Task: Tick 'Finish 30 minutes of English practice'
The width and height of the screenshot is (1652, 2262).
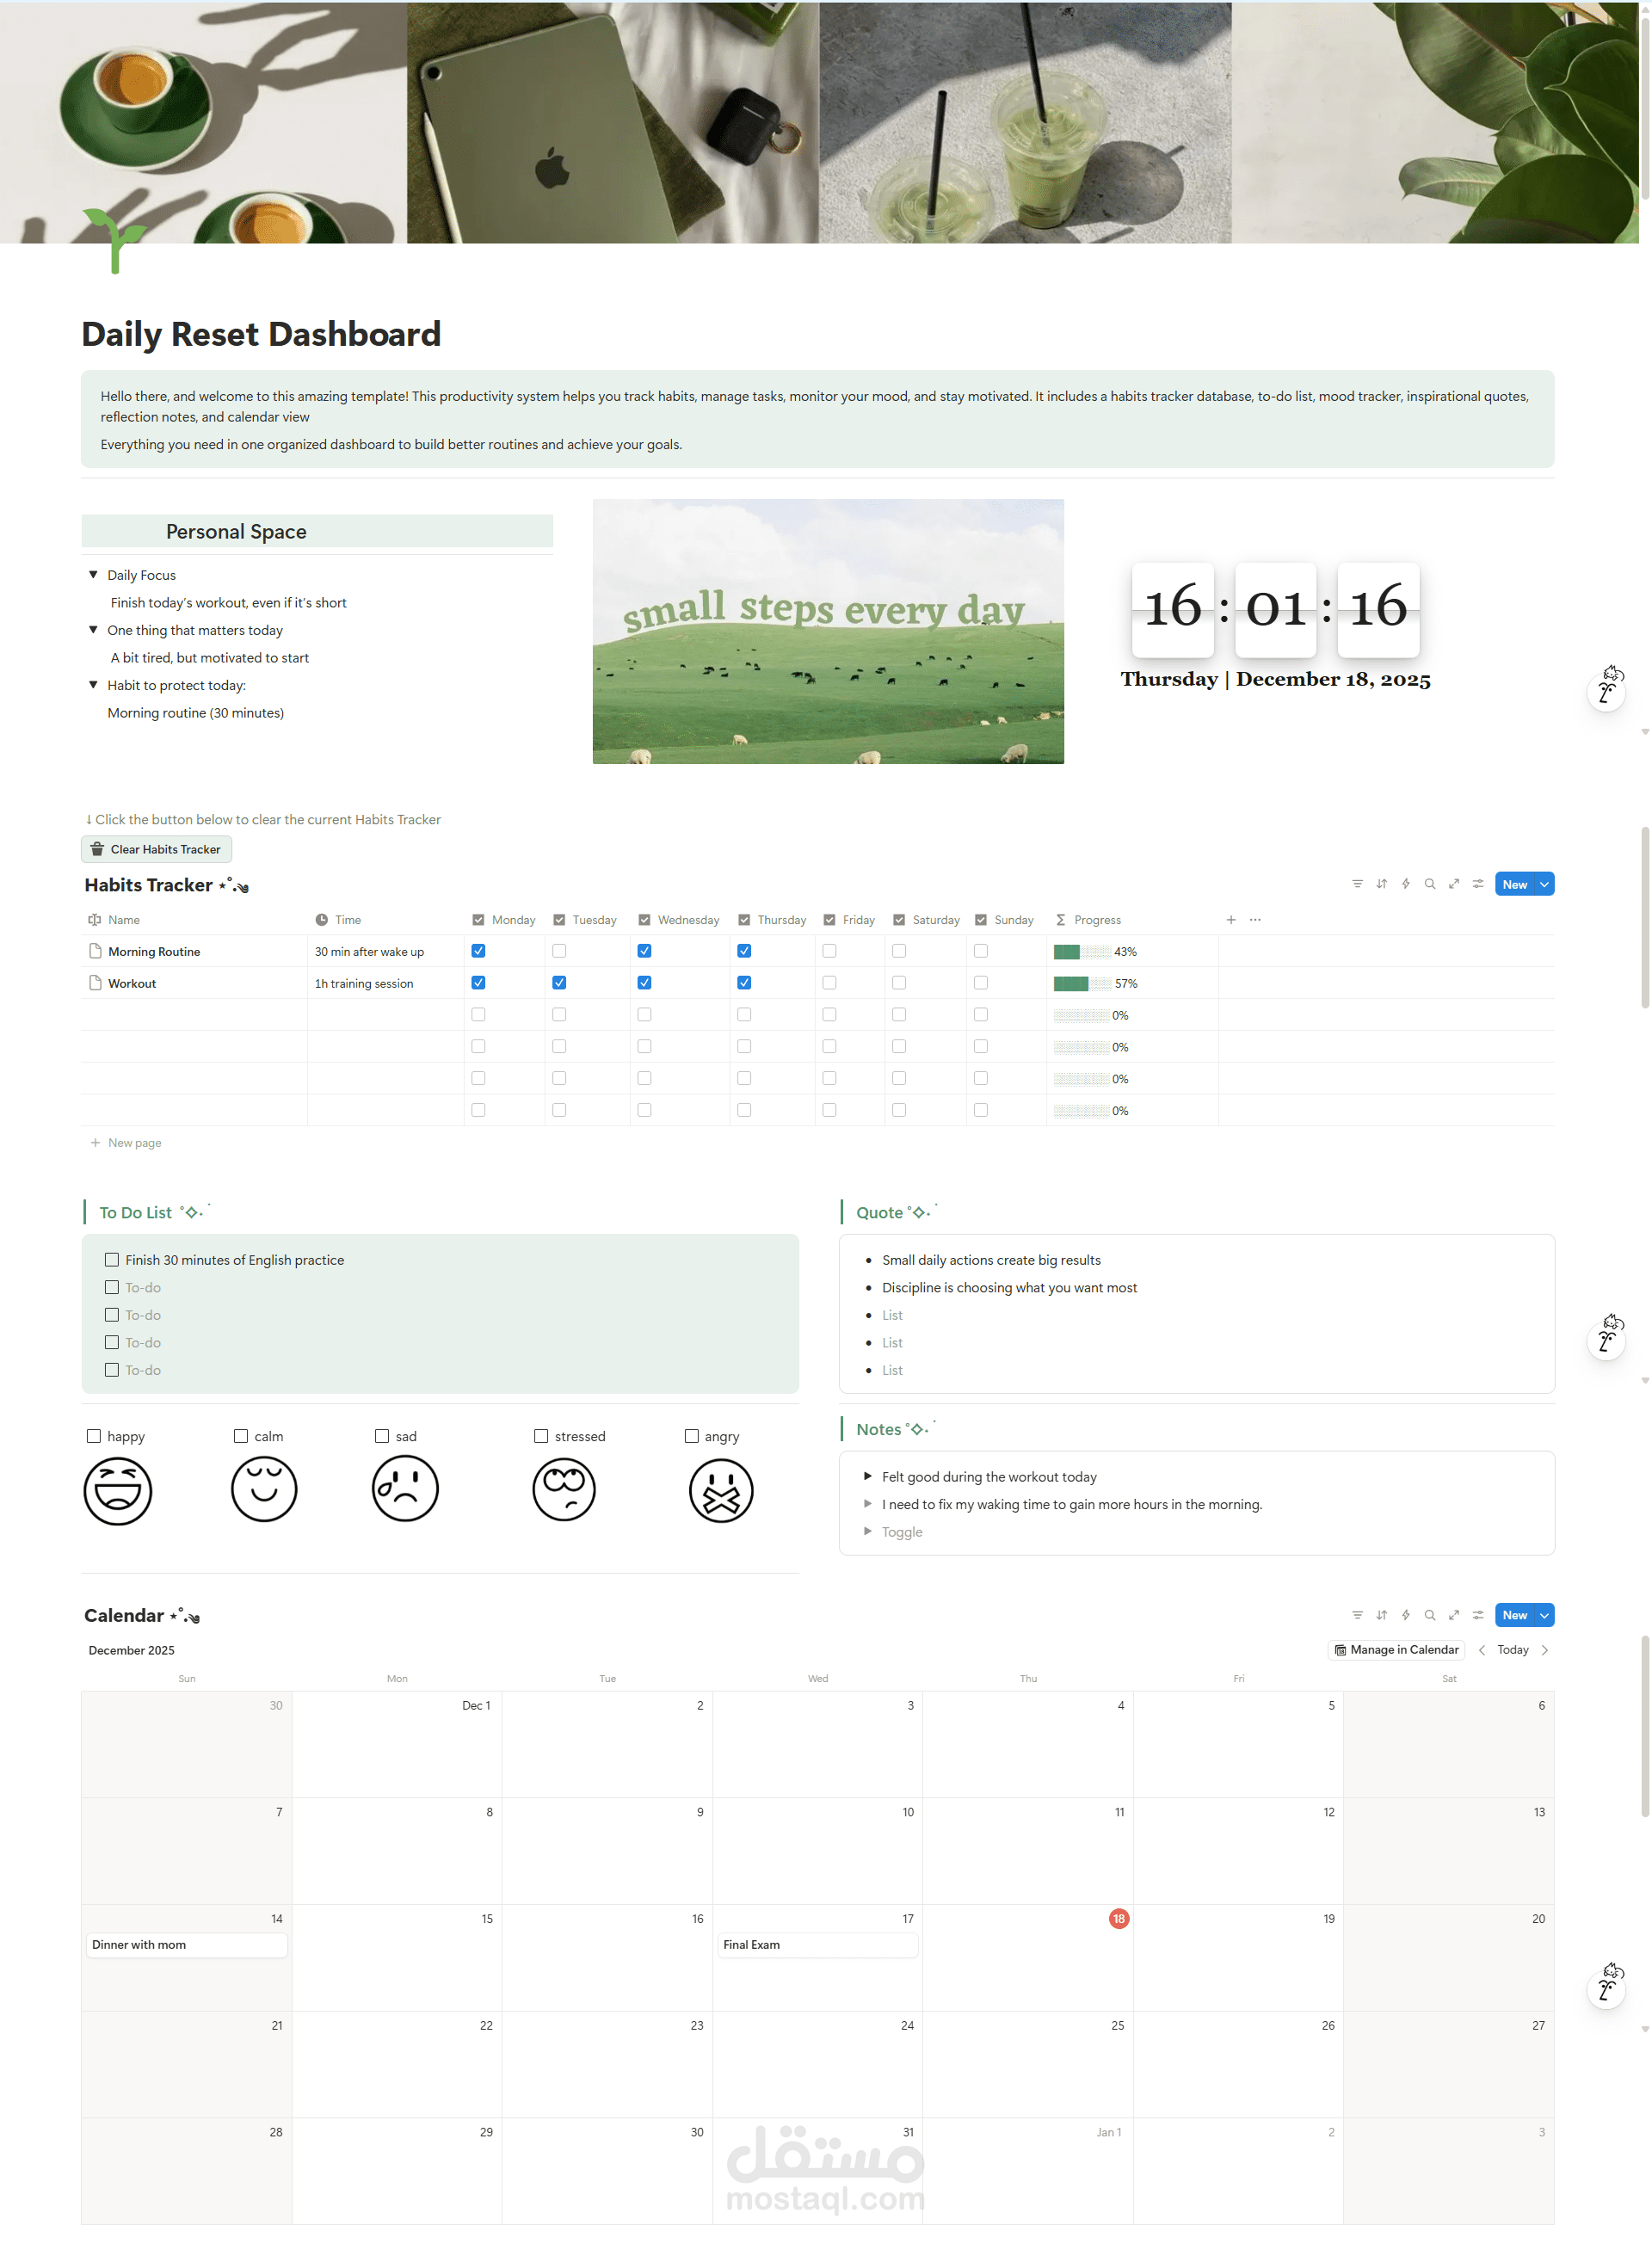Action: tap(112, 1260)
